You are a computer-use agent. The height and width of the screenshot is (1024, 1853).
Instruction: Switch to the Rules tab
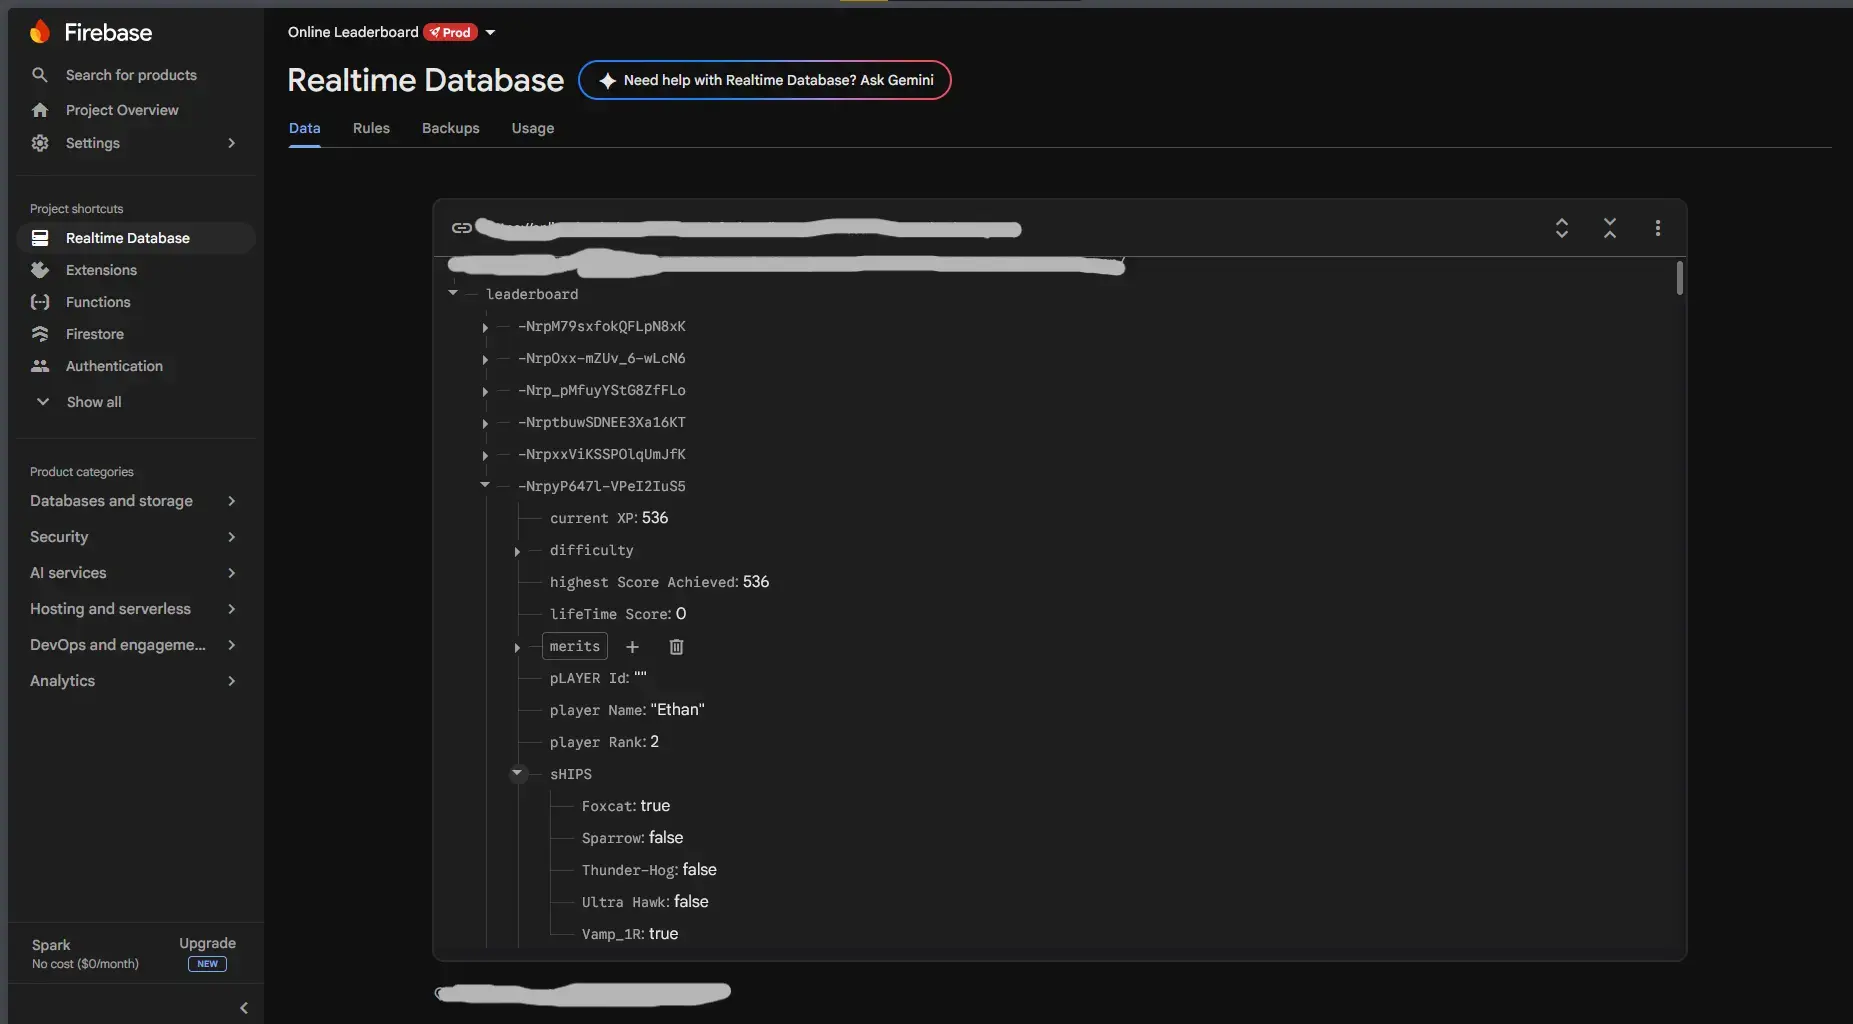371,128
